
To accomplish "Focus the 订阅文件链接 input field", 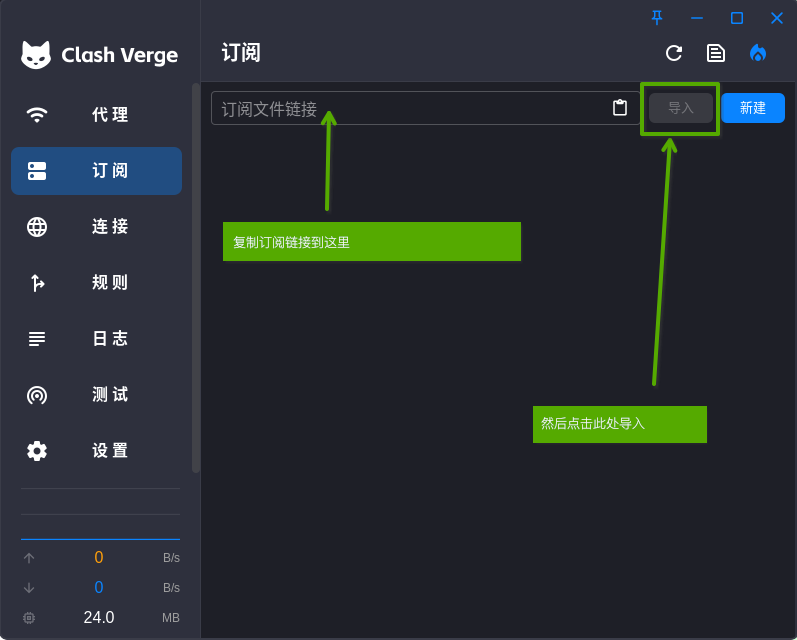I will pyautogui.click(x=410, y=109).
